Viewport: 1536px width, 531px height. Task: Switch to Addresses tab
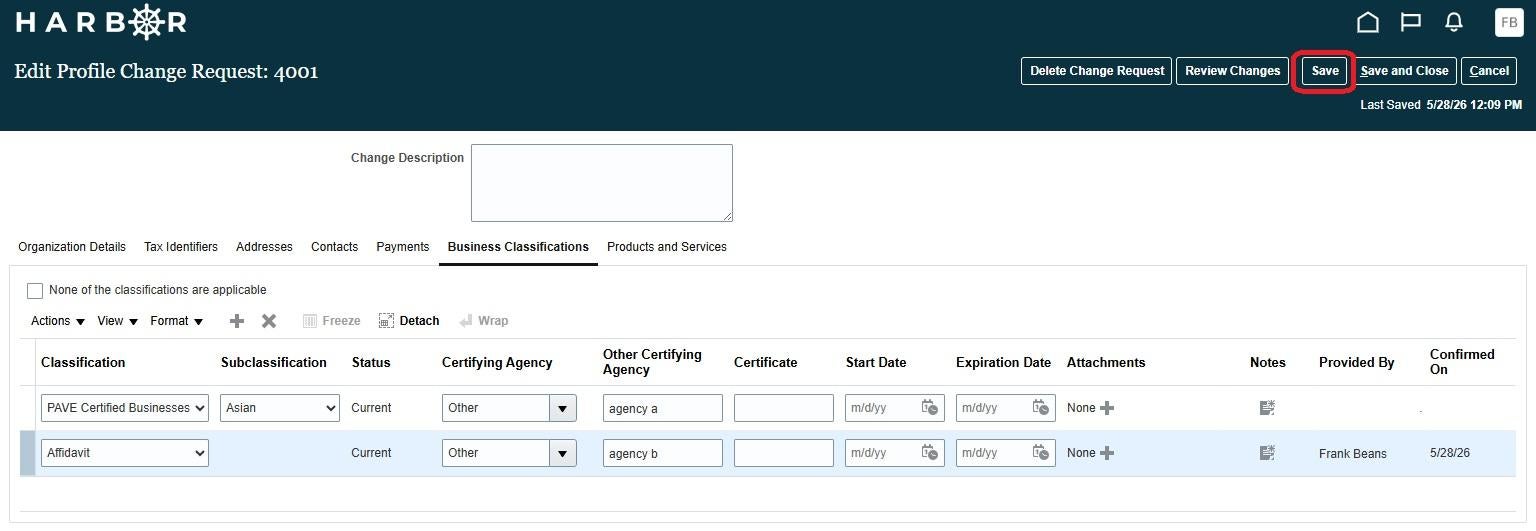[x=264, y=247]
